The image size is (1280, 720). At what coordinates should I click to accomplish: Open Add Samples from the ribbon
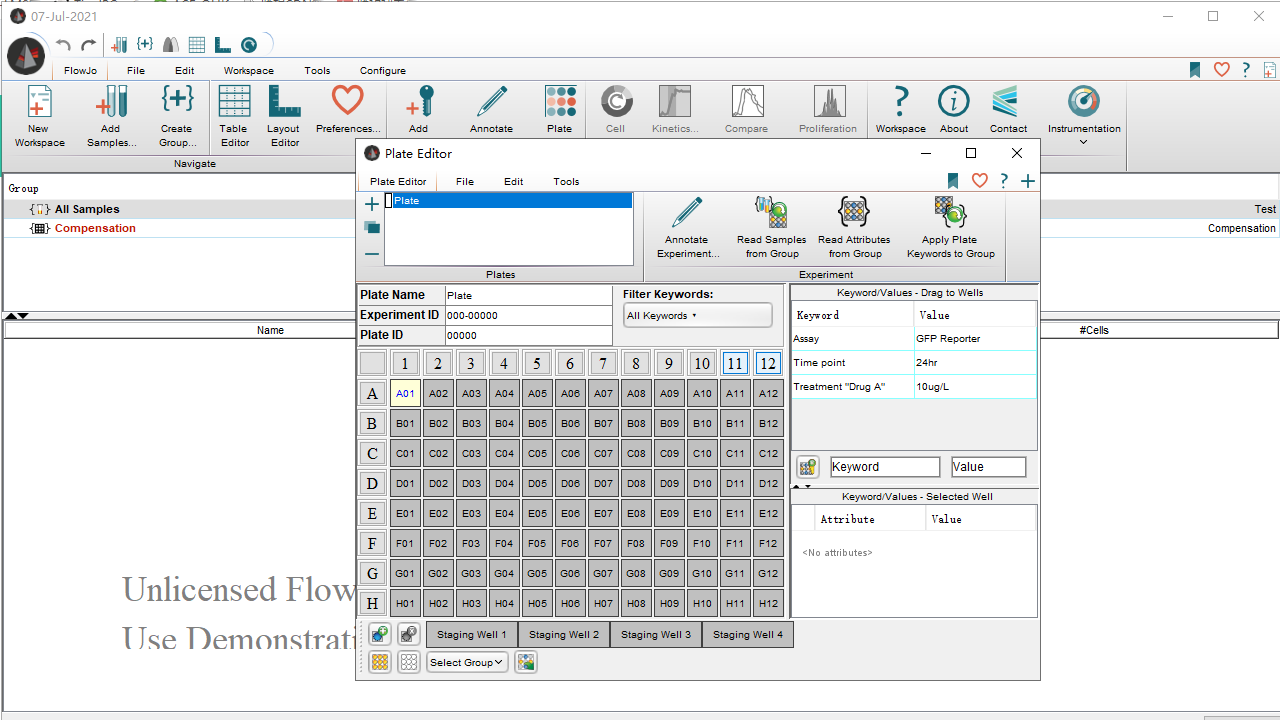pos(111,104)
